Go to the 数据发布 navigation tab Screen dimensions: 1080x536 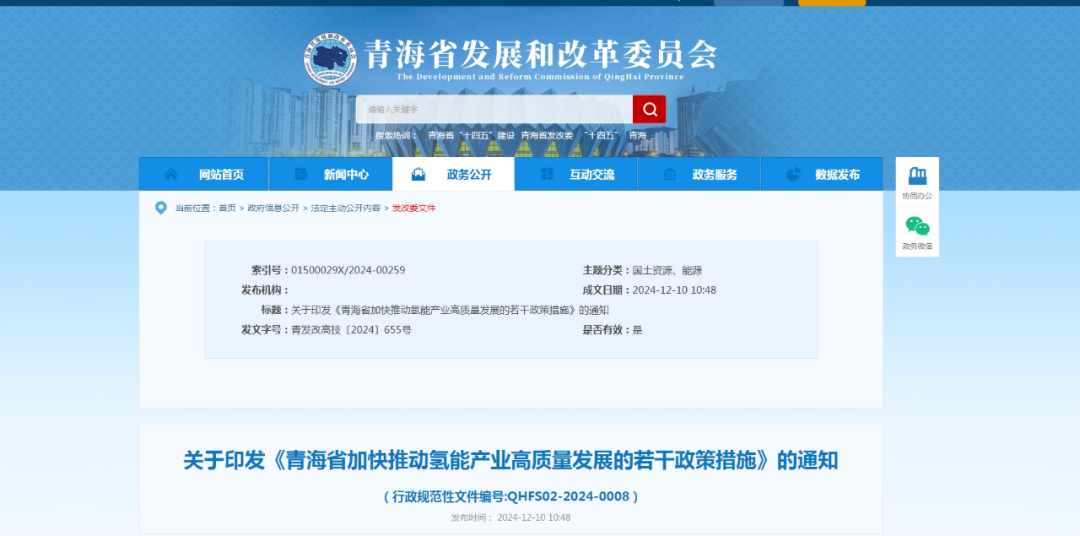click(x=837, y=174)
